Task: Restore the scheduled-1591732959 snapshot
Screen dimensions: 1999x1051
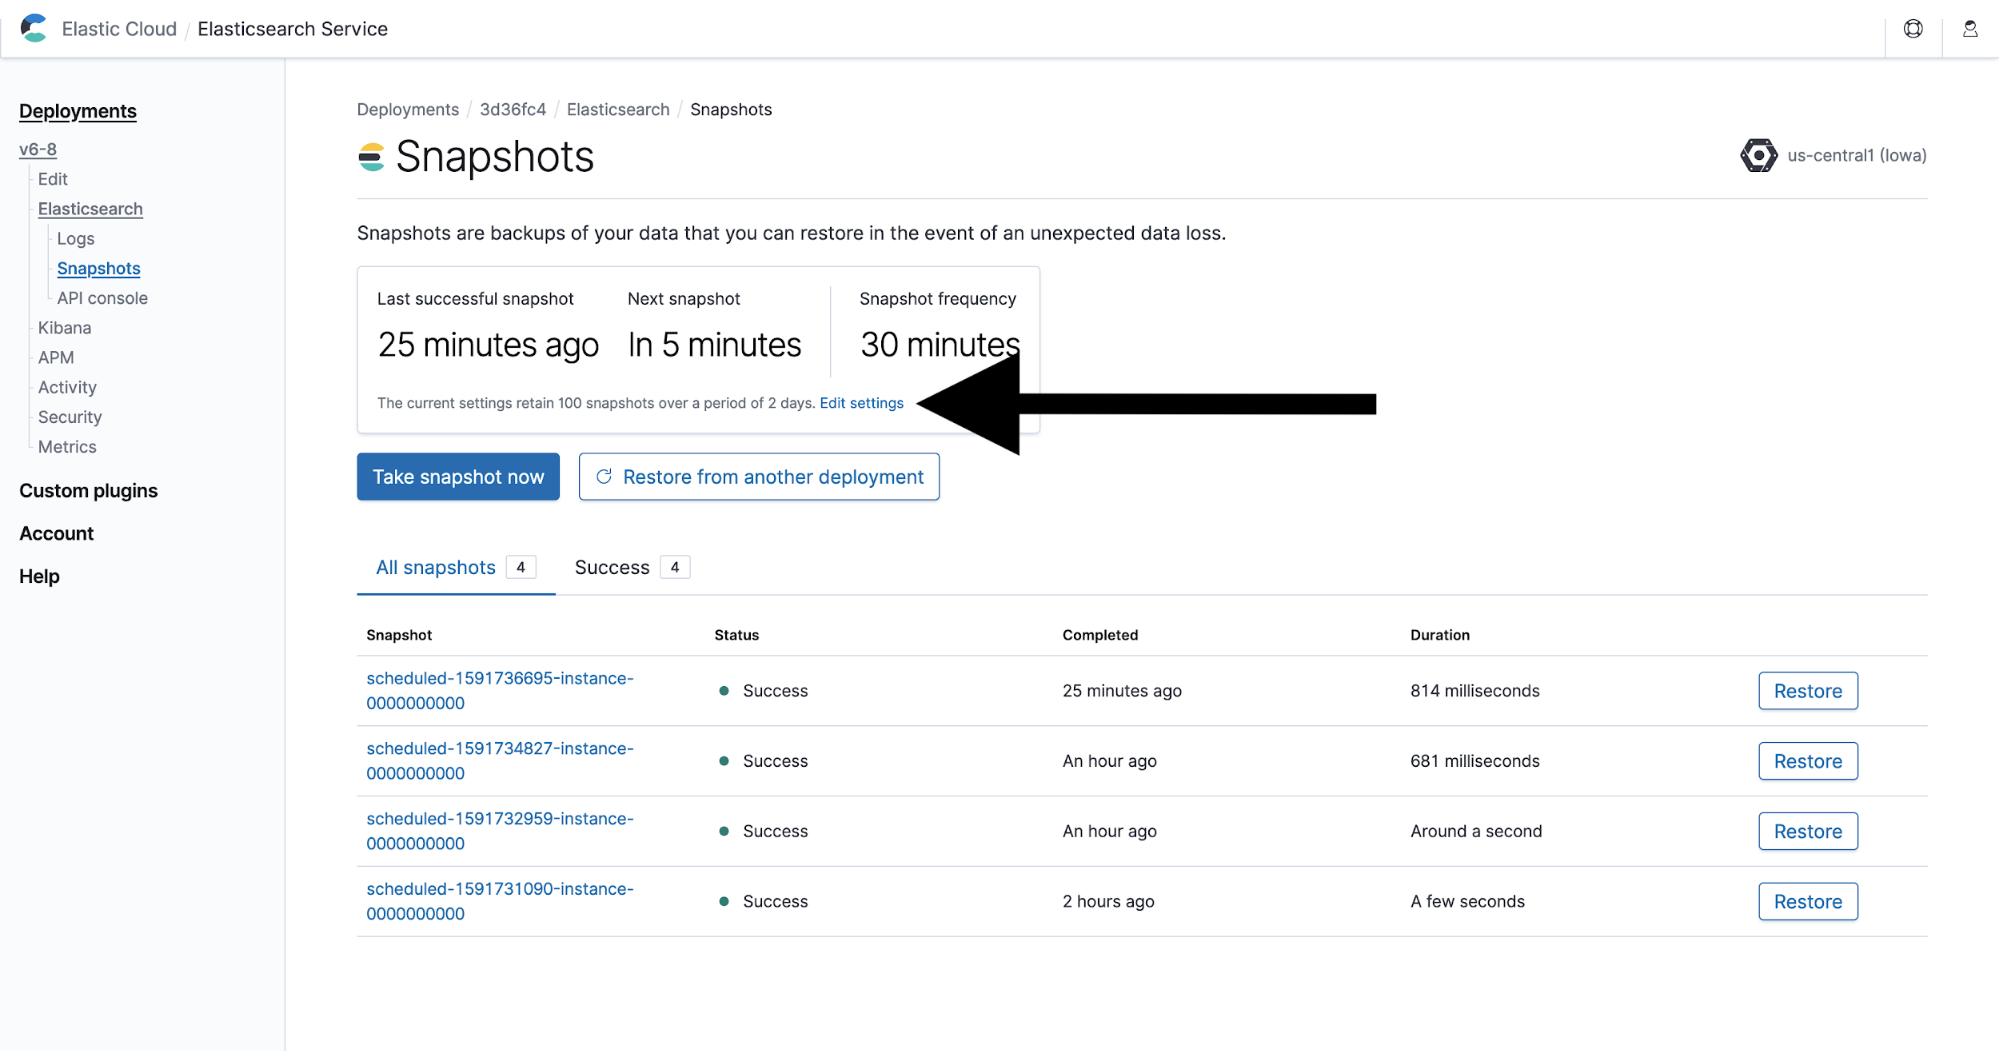Action: tap(1808, 831)
